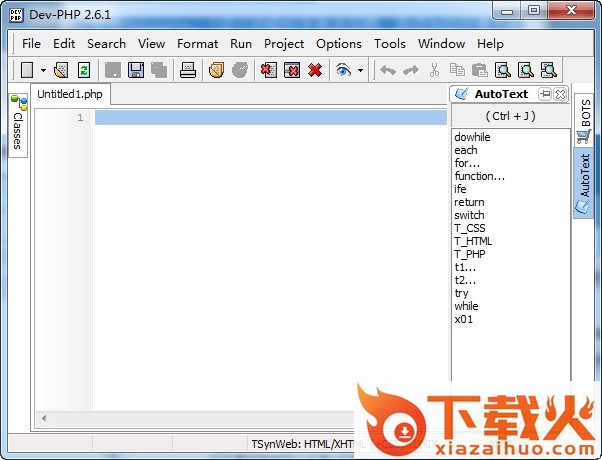The width and height of the screenshot is (602, 460).
Task: Click the Find magnifier icon
Action: tap(503, 70)
